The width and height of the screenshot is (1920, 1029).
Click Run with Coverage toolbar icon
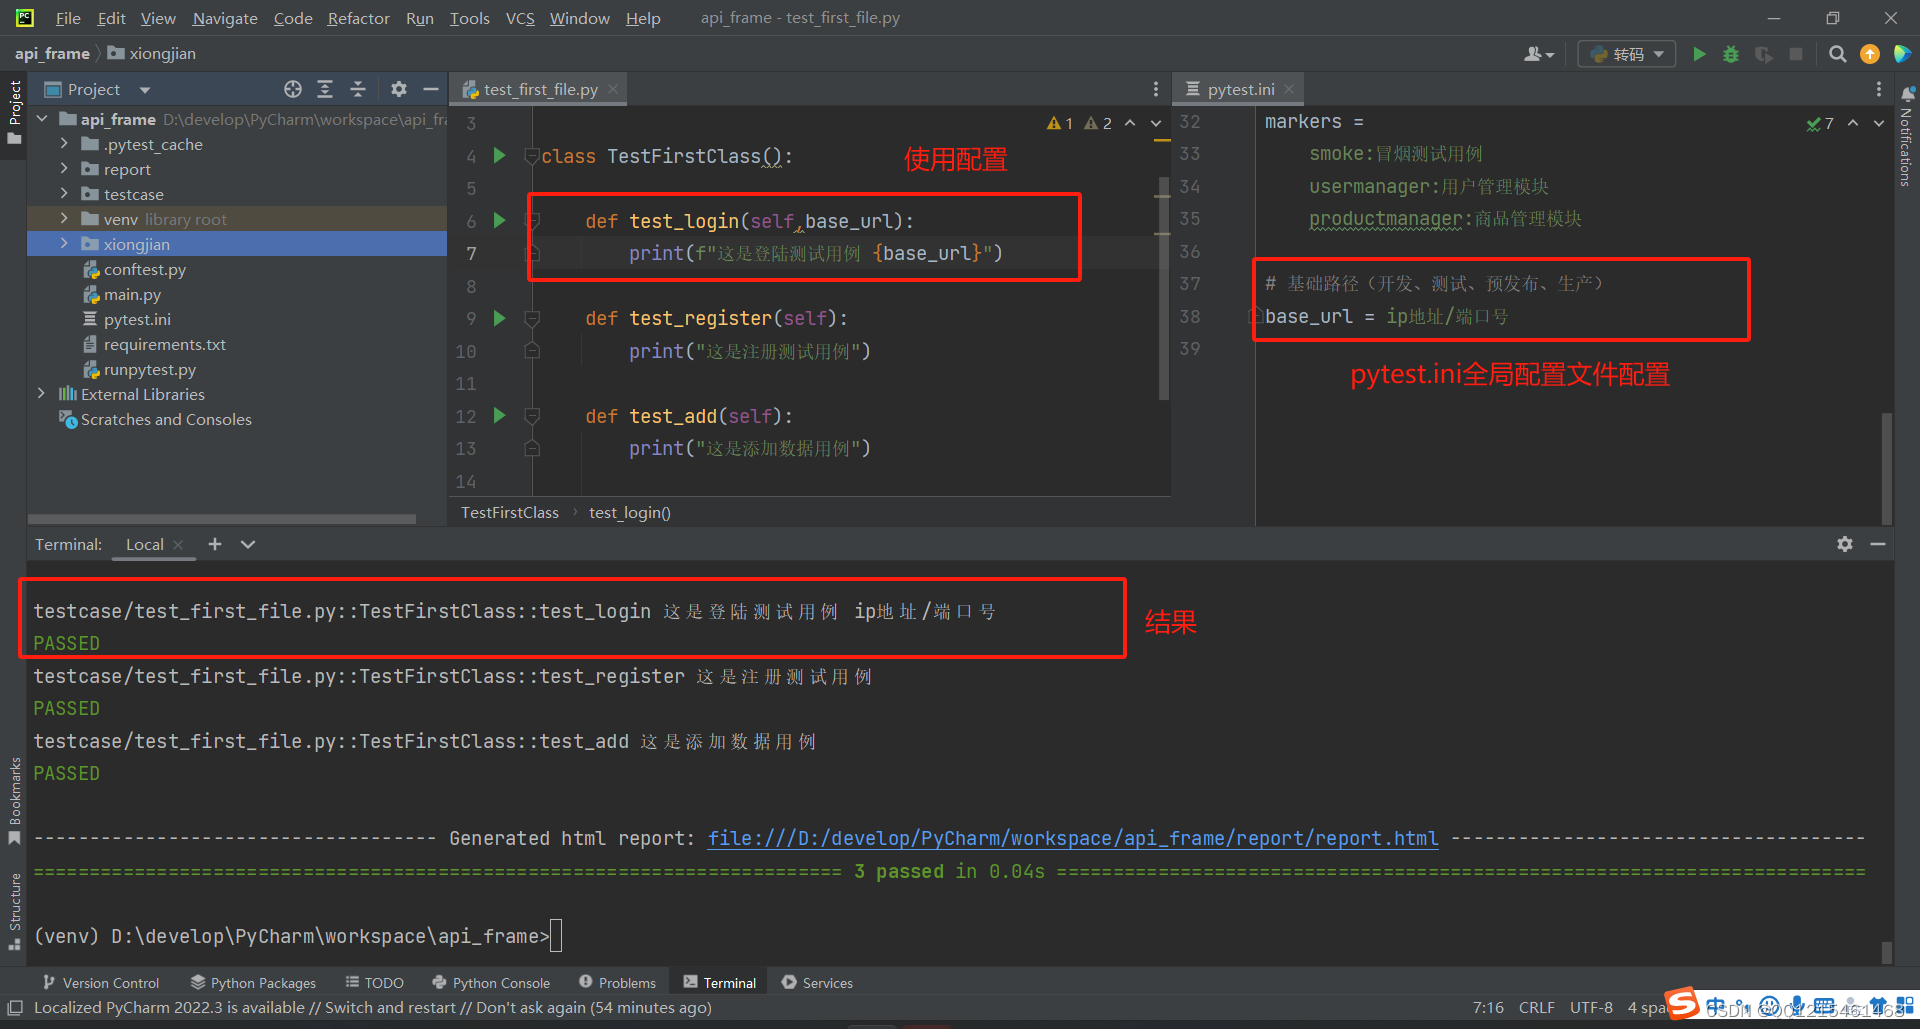click(1764, 54)
